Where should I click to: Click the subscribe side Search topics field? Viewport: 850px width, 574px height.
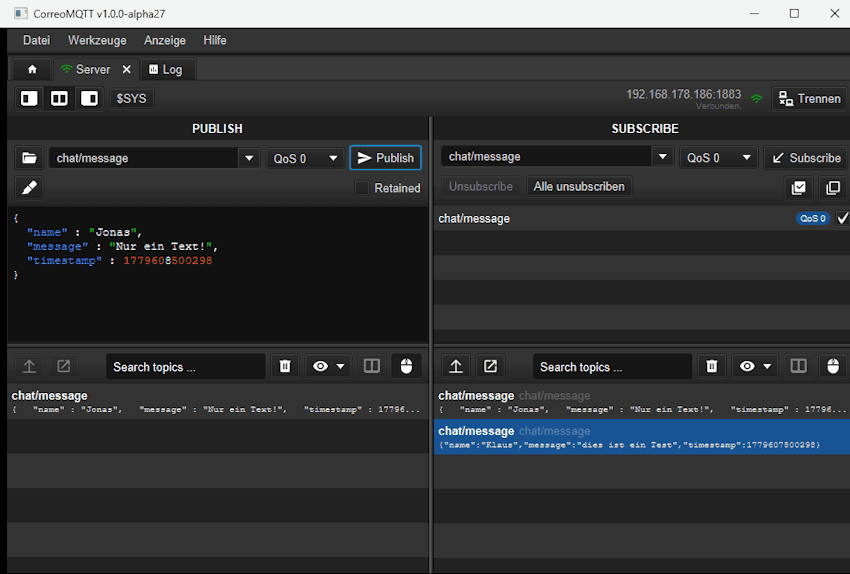click(x=613, y=367)
